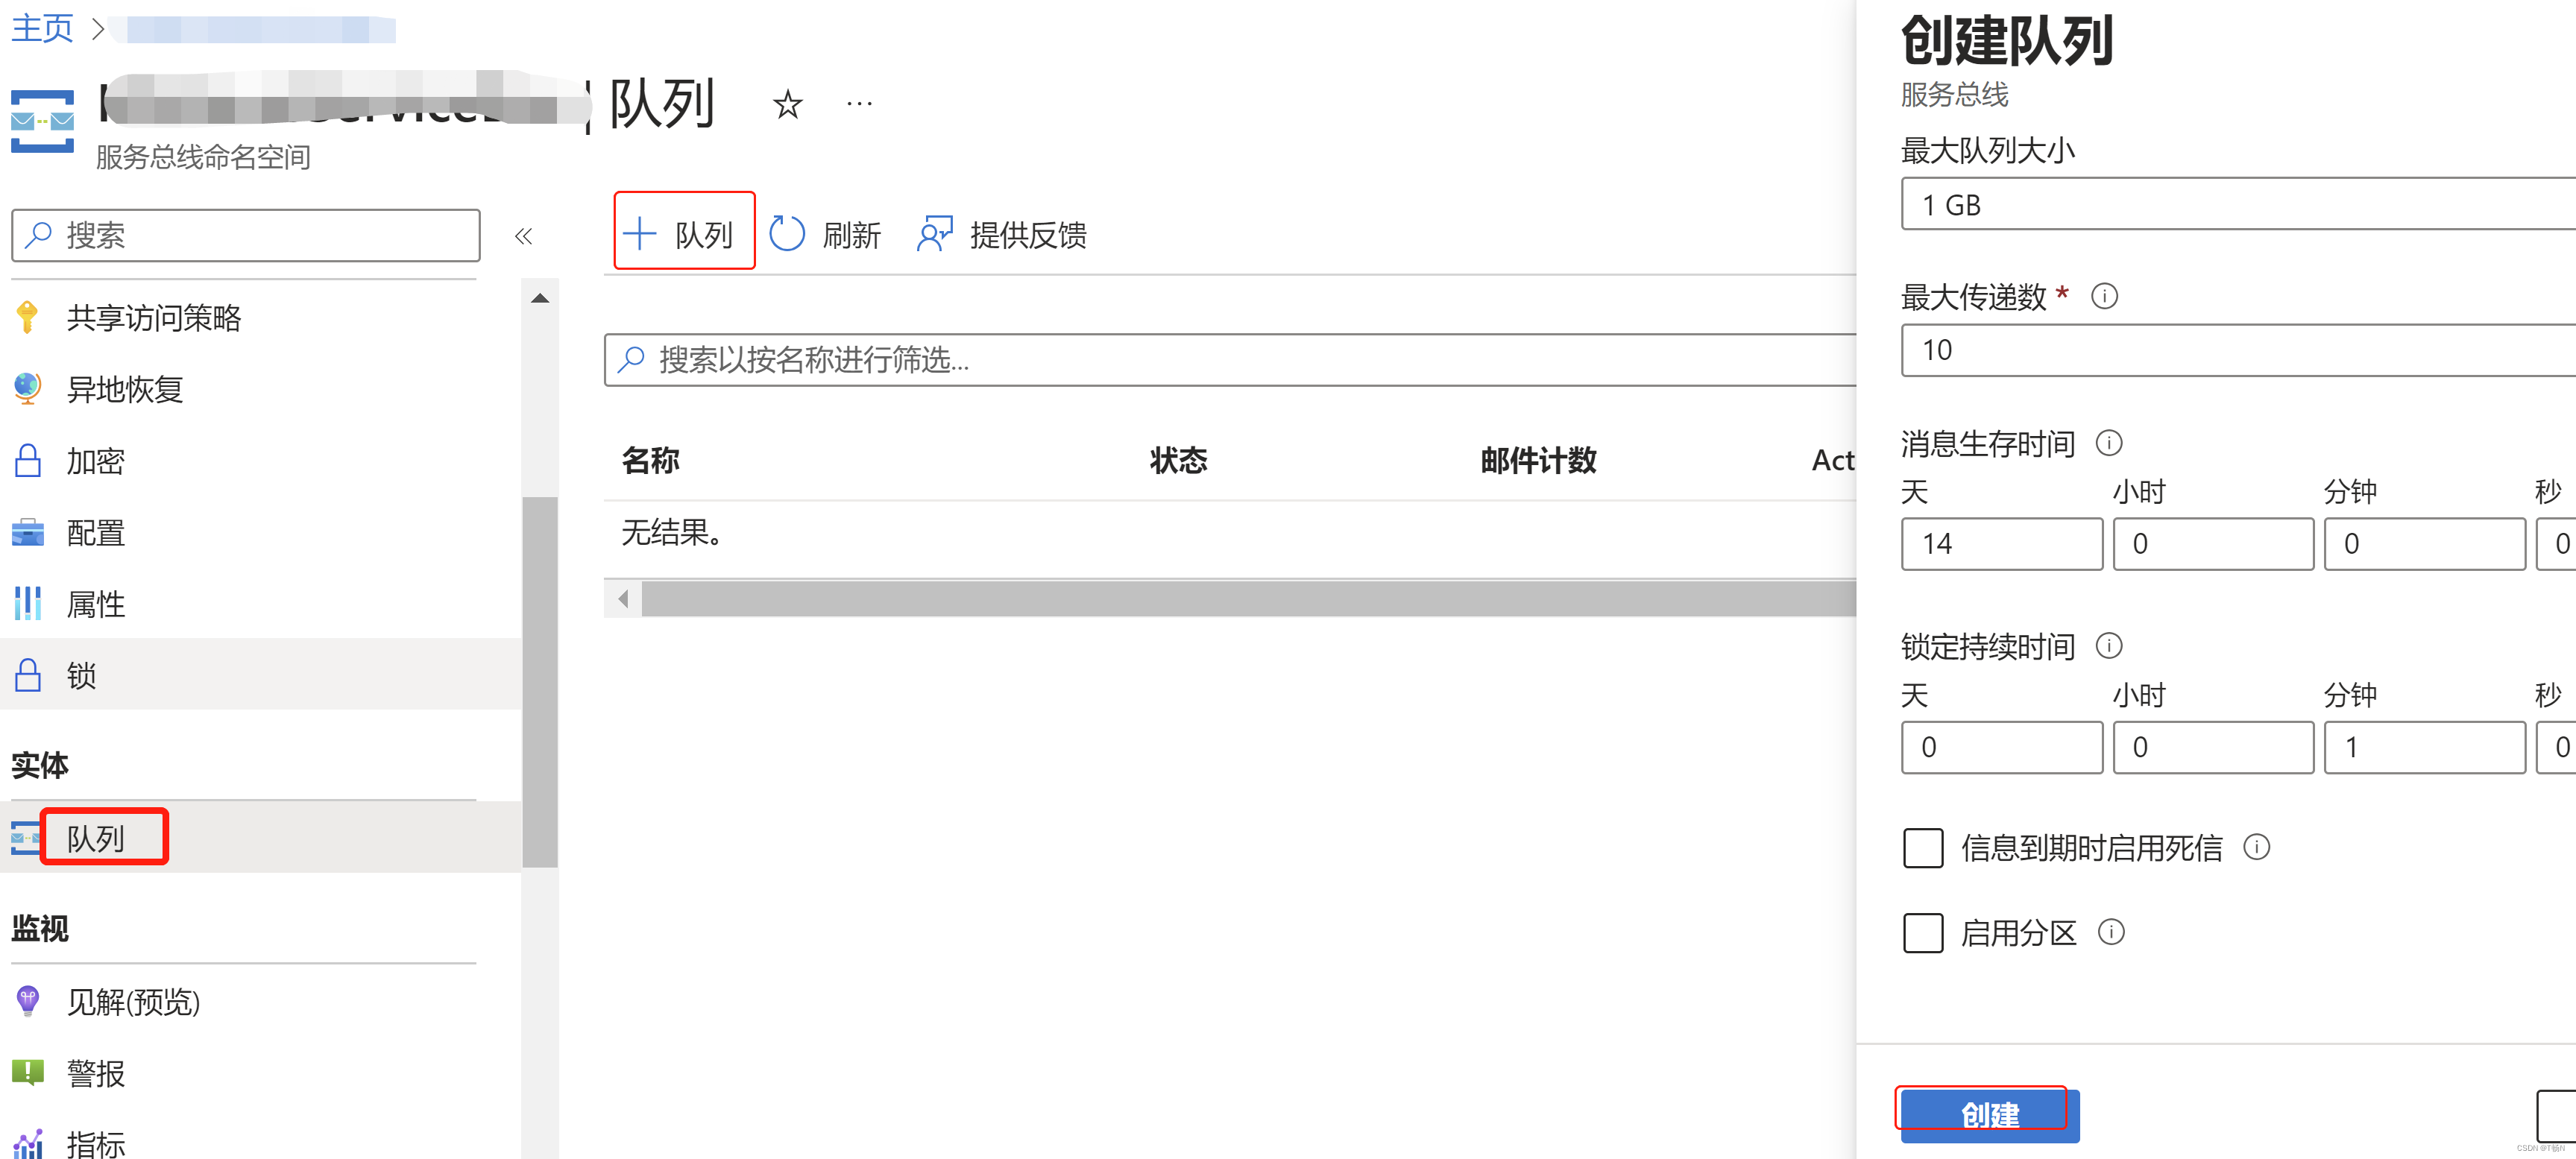Open 指标 from the sidebar
The image size is (2576, 1159).
pyautogui.click(x=95, y=1143)
